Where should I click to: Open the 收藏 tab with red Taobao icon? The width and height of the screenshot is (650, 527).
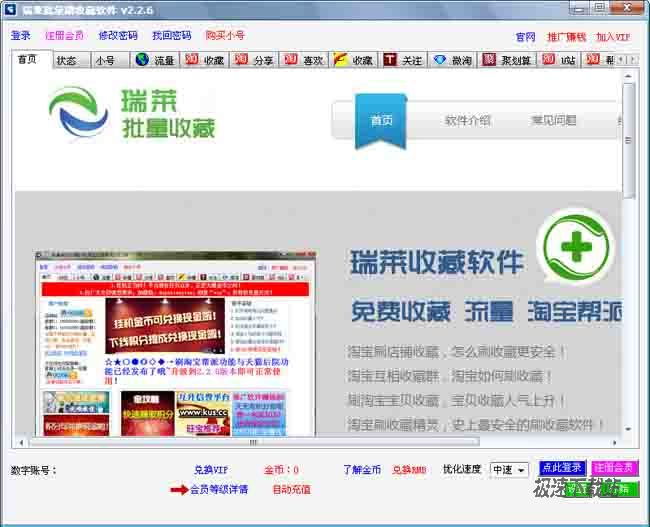click(204, 60)
